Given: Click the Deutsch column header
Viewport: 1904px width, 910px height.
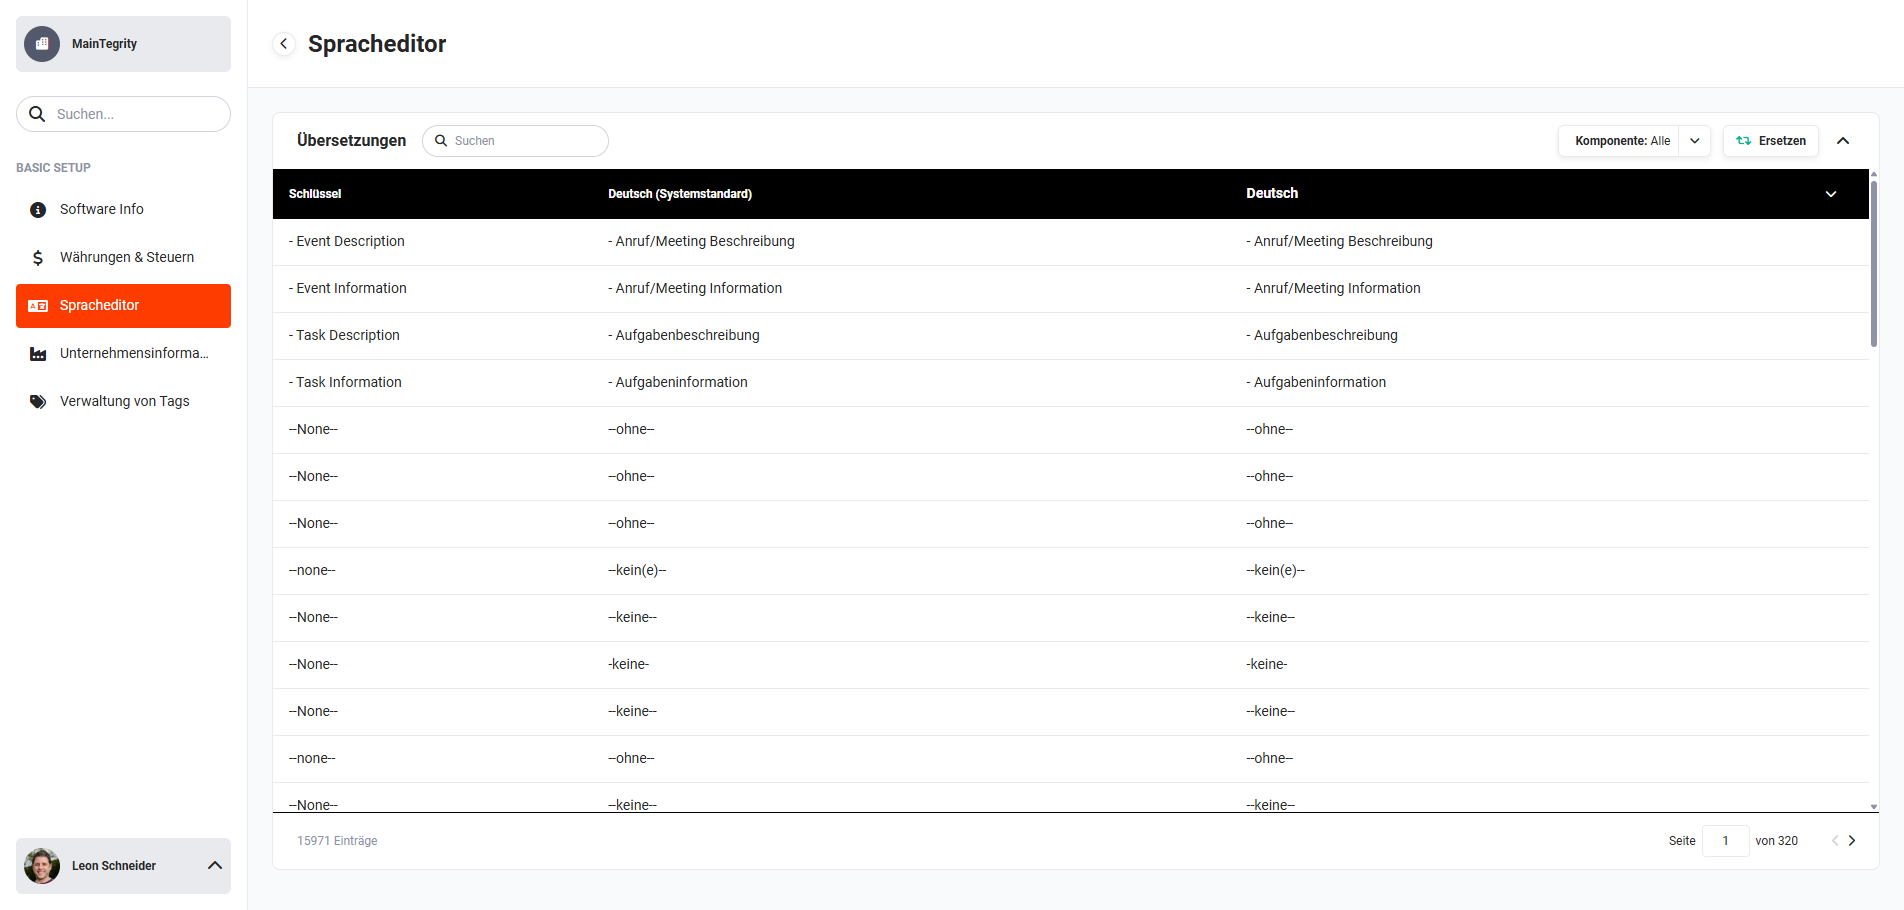Looking at the screenshot, I should [x=1272, y=194].
